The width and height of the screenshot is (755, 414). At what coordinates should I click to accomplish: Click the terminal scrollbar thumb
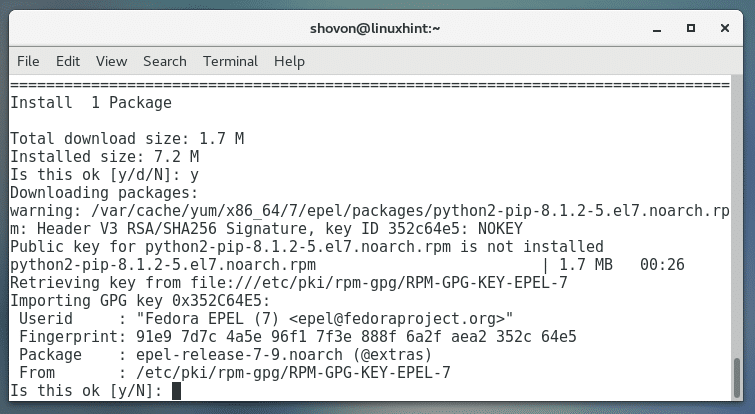point(736,376)
